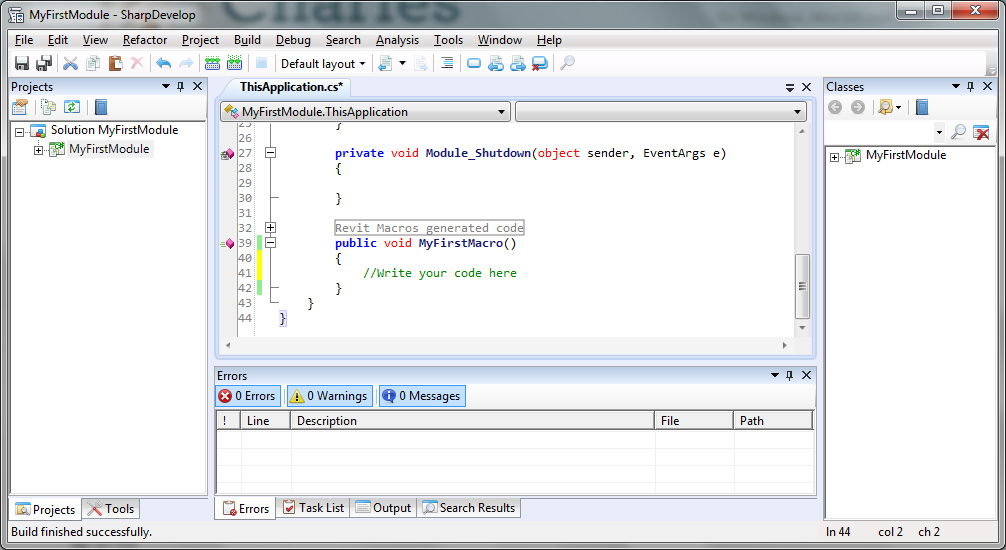The height and width of the screenshot is (550, 1006).
Task: Click the magnifier Find icon in toolbar
Action: (x=567, y=63)
